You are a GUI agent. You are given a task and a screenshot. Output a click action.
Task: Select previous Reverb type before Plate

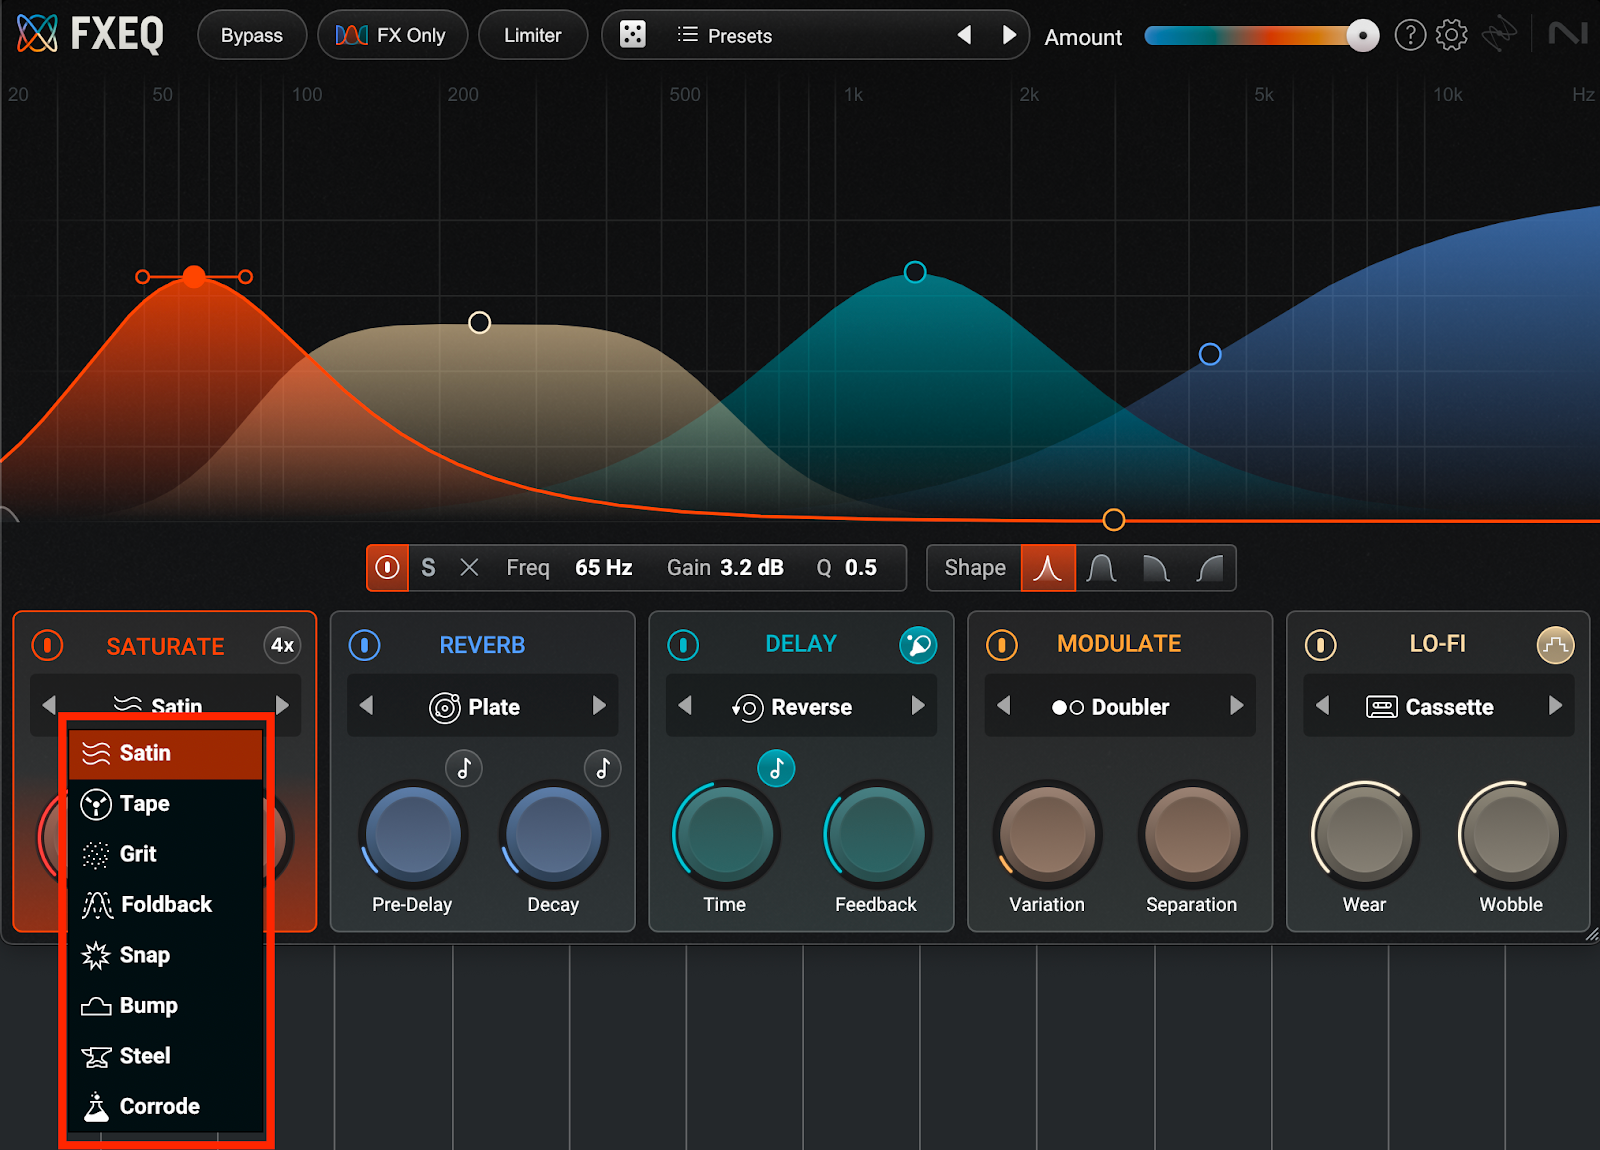(366, 706)
